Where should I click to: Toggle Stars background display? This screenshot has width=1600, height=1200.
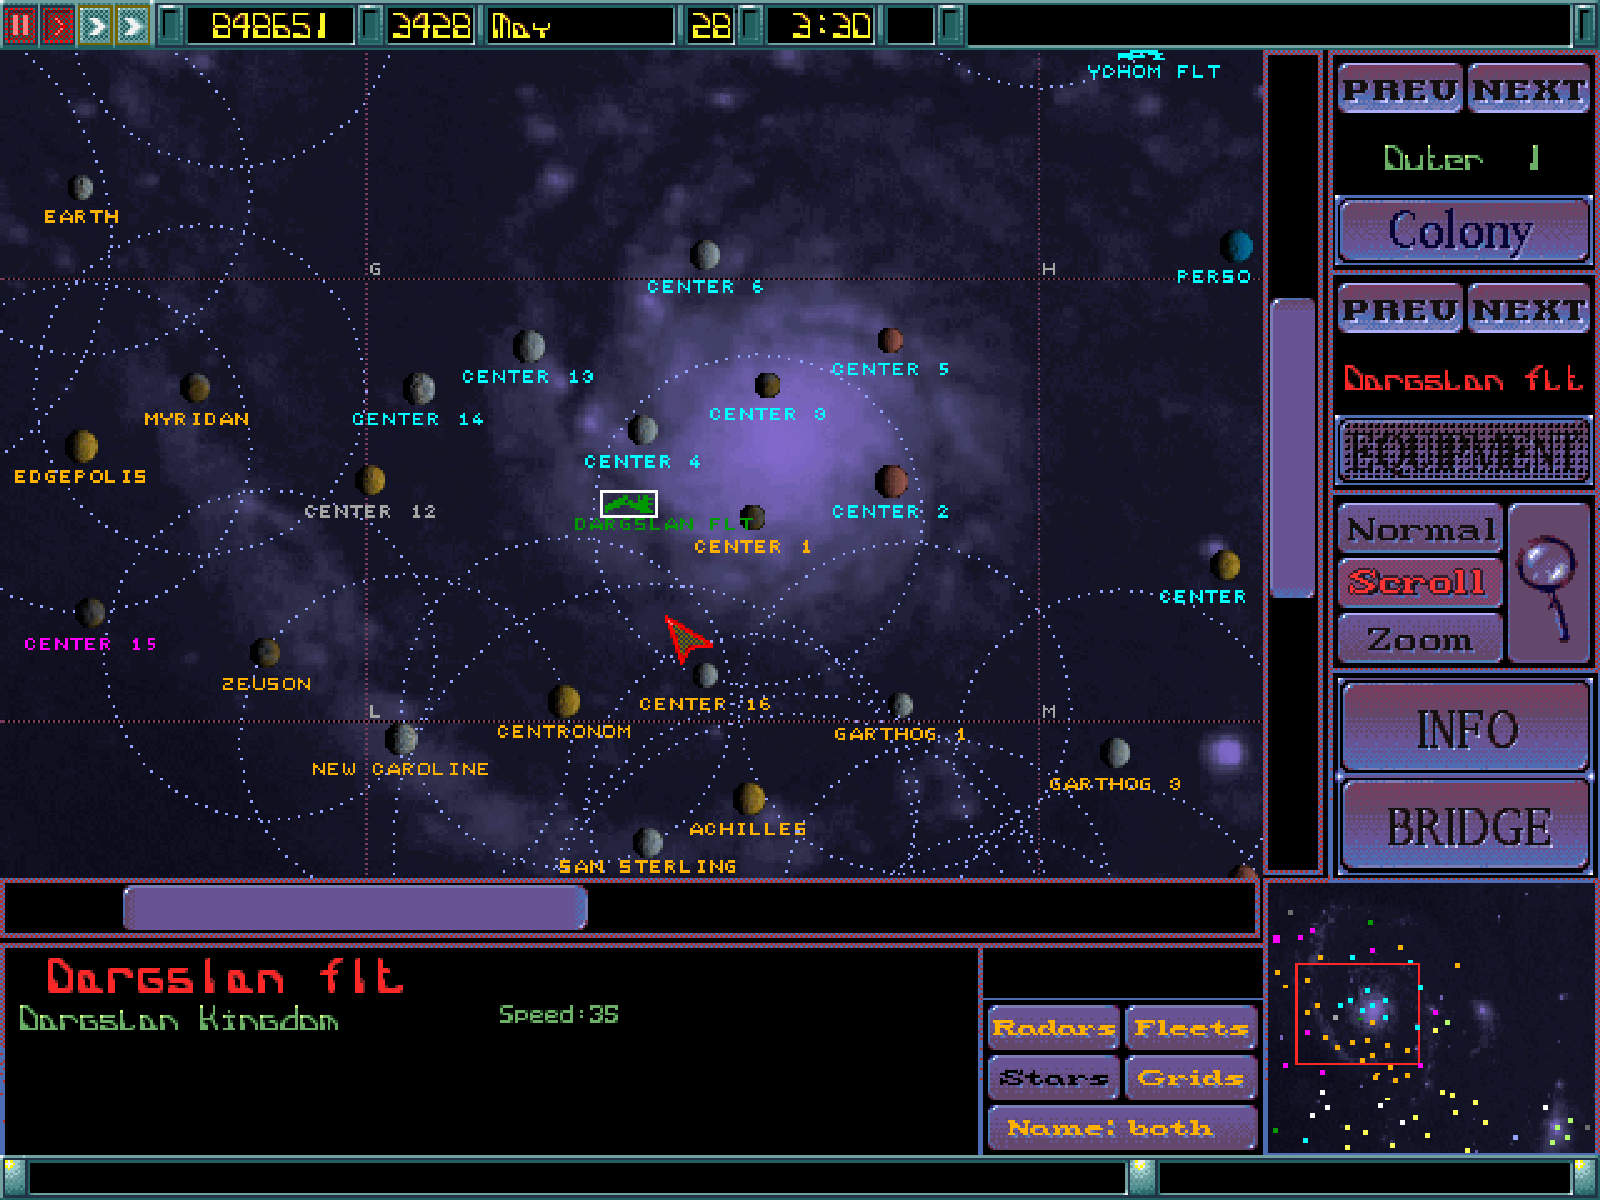(x=1053, y=1078)
